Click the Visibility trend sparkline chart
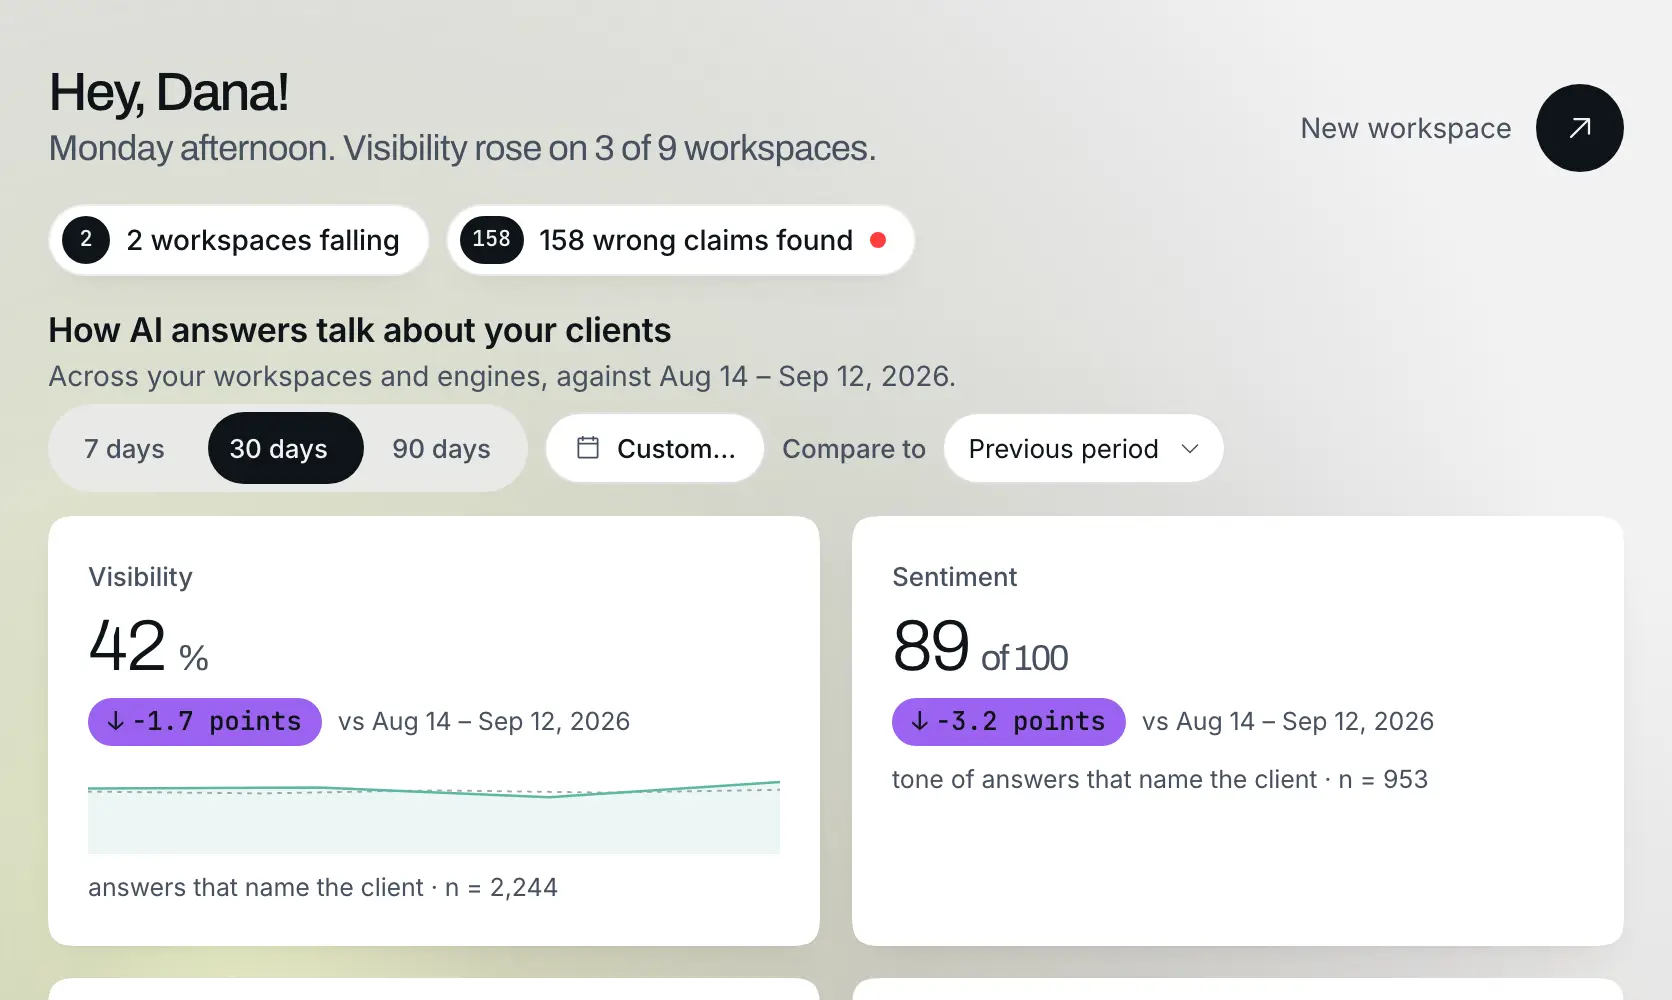This screenshot has height=1000, width=1672. tap(434, 816)
